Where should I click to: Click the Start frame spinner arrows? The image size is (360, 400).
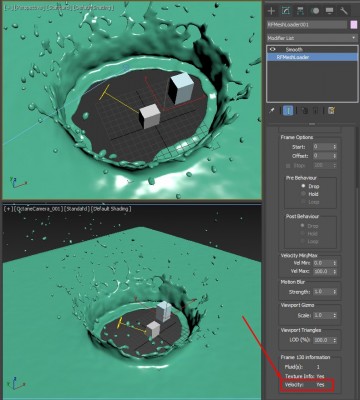pos(335,147)
